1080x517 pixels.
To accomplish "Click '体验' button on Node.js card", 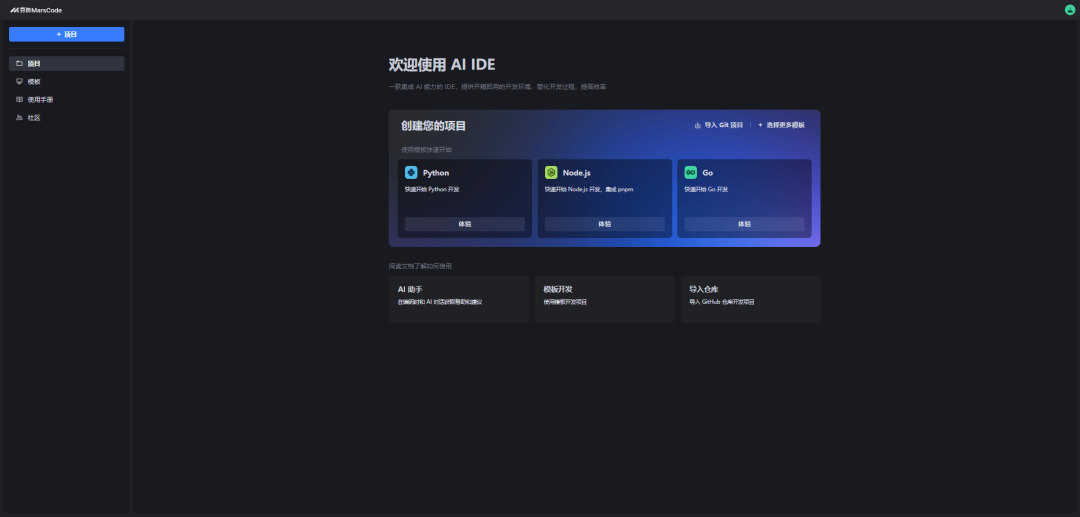I will [x=605, y=224].
